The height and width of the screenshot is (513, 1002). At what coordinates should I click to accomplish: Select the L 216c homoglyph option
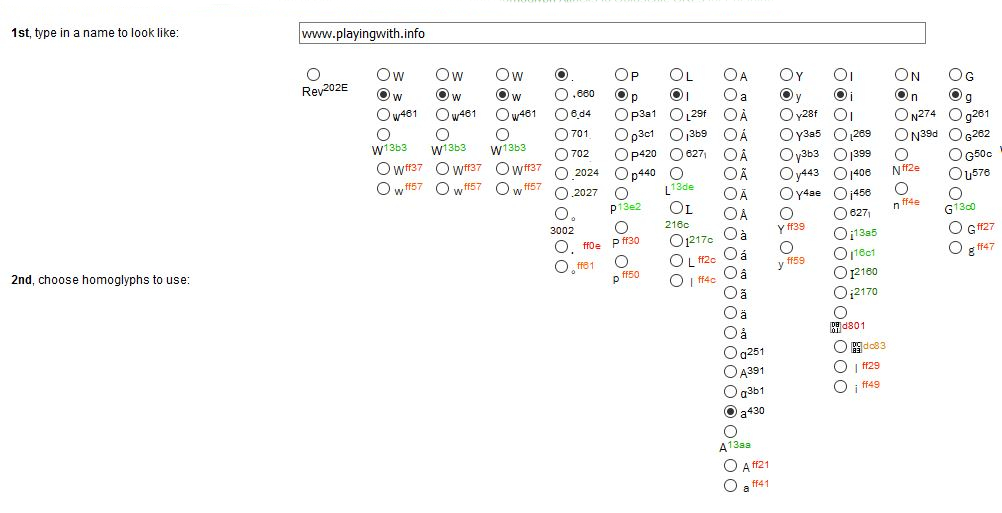tap(677, 207)
